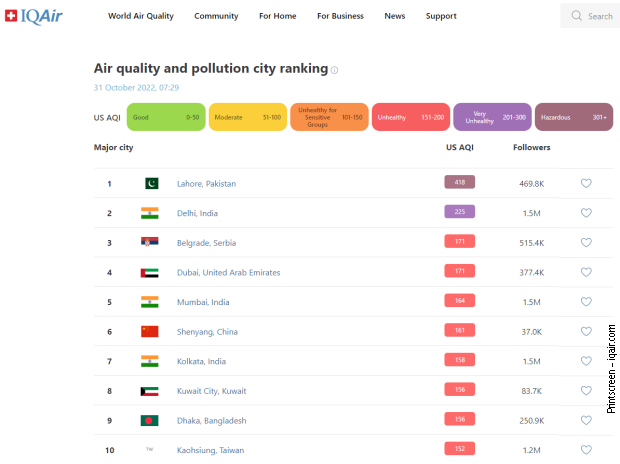Viewport: 620px width, 464px height.
Task: Click the Bangladesh flag icon
Action: (x=149, y=420)
